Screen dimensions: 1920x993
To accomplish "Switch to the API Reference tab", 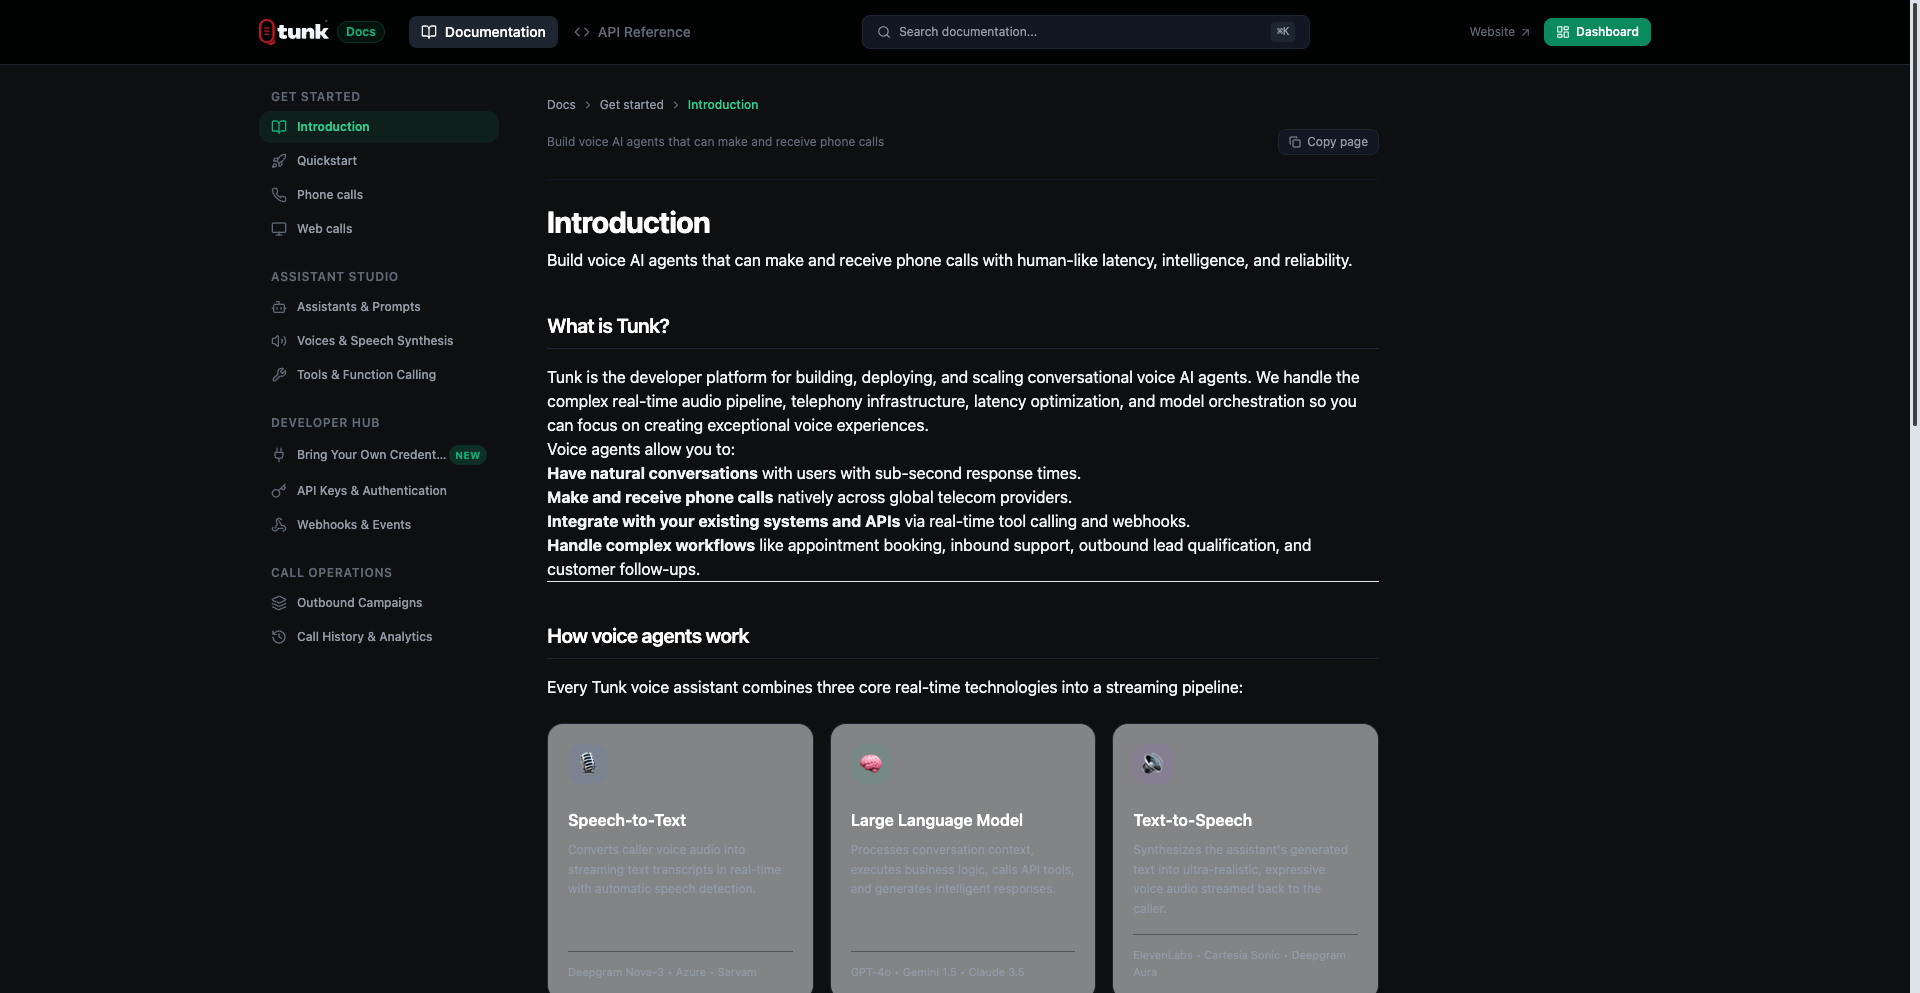I will click(632, 32).
